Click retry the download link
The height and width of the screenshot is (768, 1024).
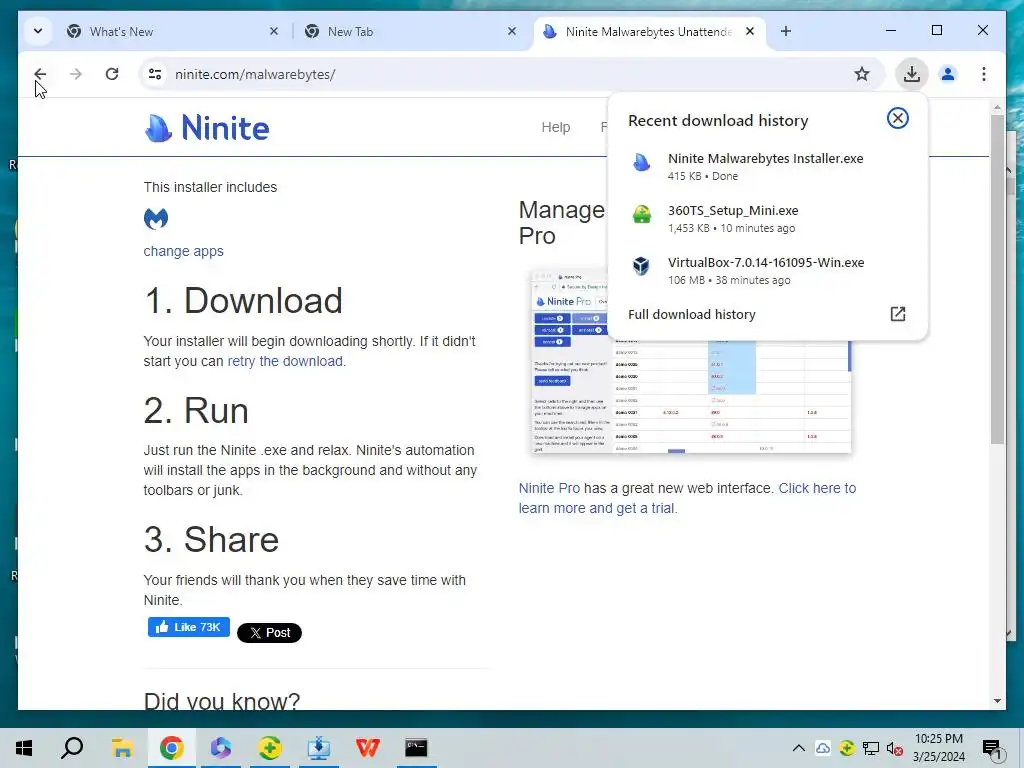click(285, 361)
